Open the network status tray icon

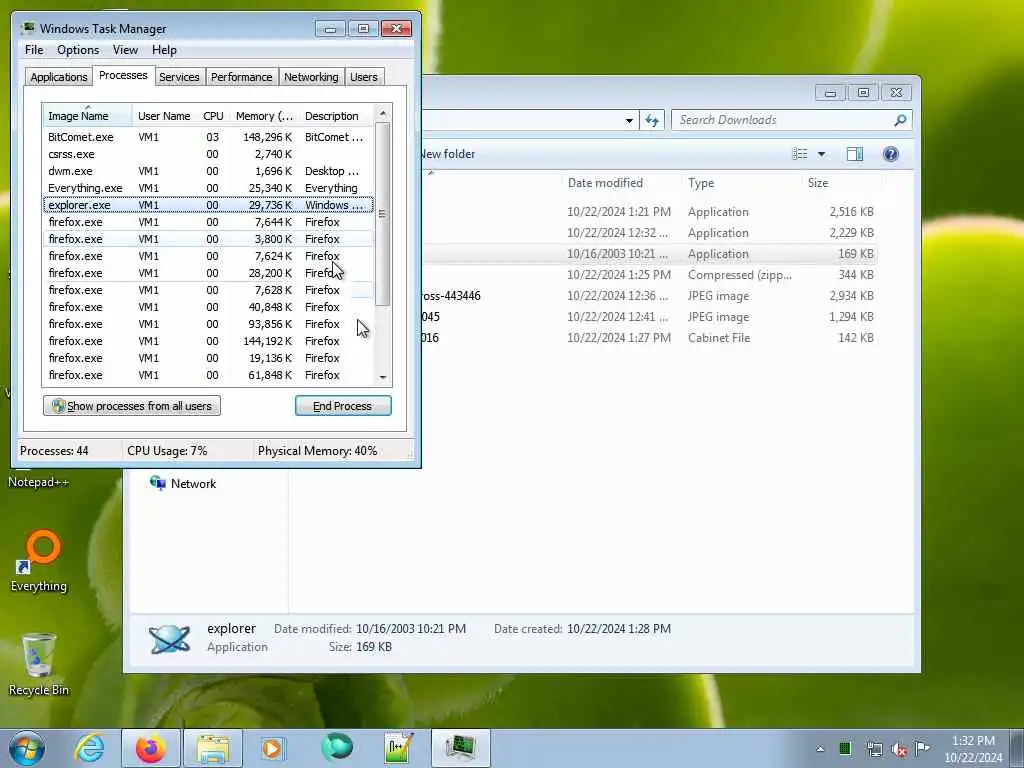(x=874, y=749)
